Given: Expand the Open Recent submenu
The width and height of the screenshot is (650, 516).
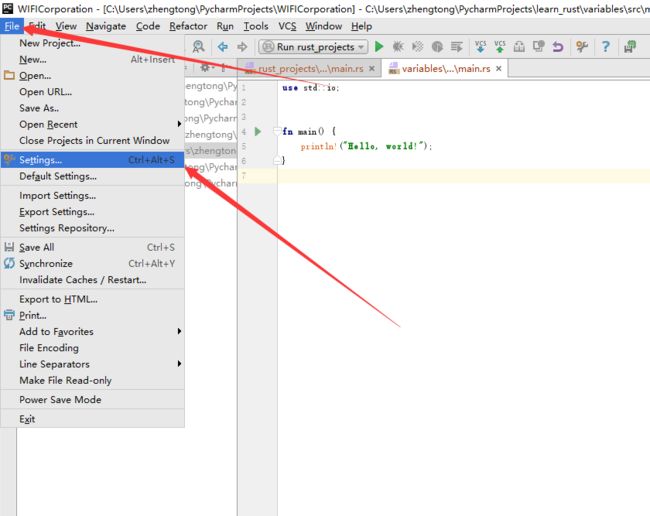Looking at the screenshot, I should pos(92,124).
